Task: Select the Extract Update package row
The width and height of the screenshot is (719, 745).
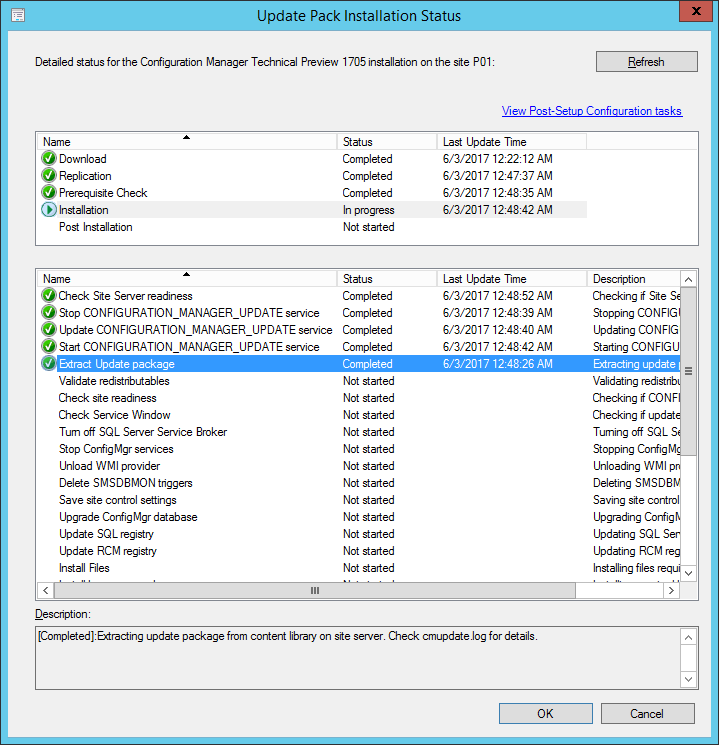Action: click(x=359, y=363)
